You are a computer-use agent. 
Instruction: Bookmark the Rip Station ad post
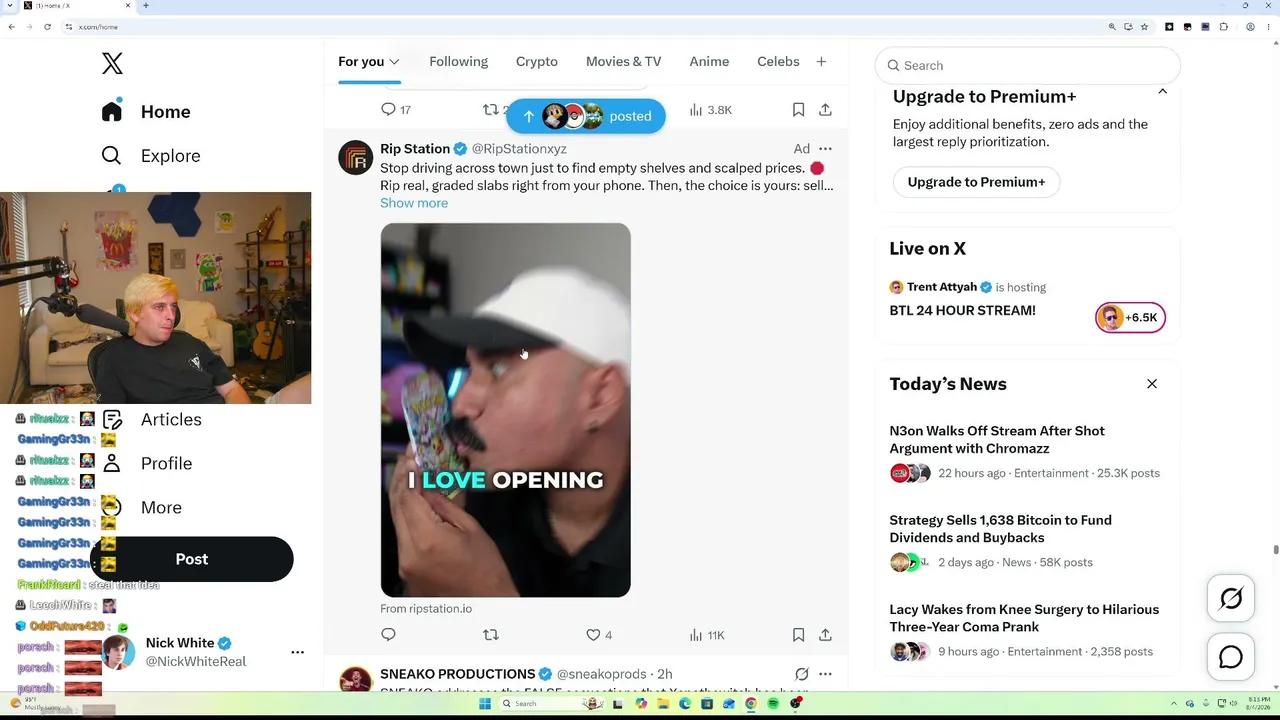pos(798,635)
